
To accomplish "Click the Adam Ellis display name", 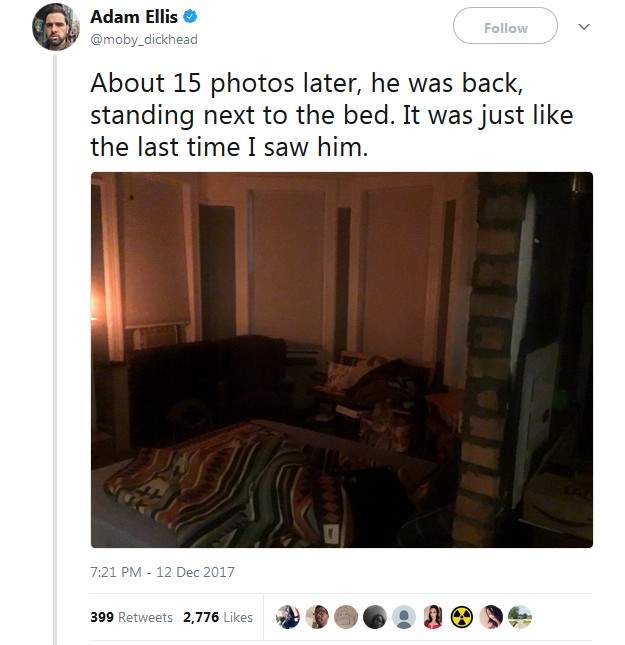I will coord(134,17).
